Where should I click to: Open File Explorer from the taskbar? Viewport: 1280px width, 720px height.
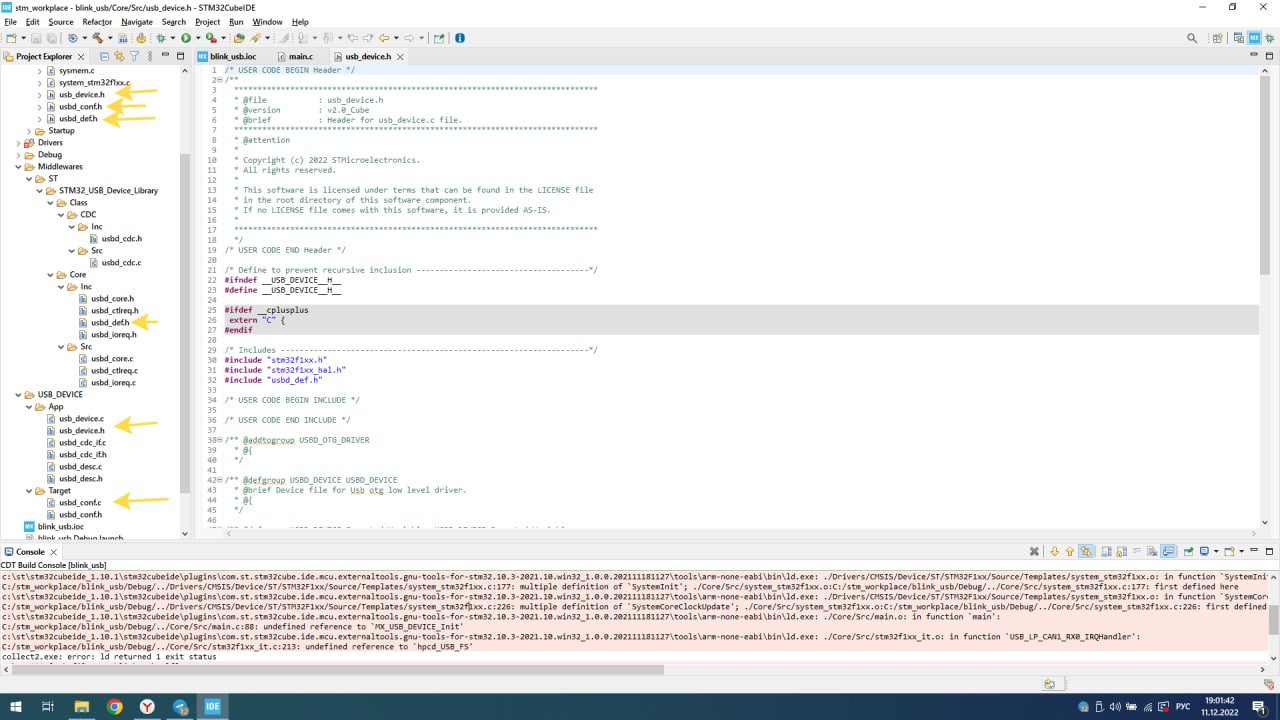[x=81, y=706]
